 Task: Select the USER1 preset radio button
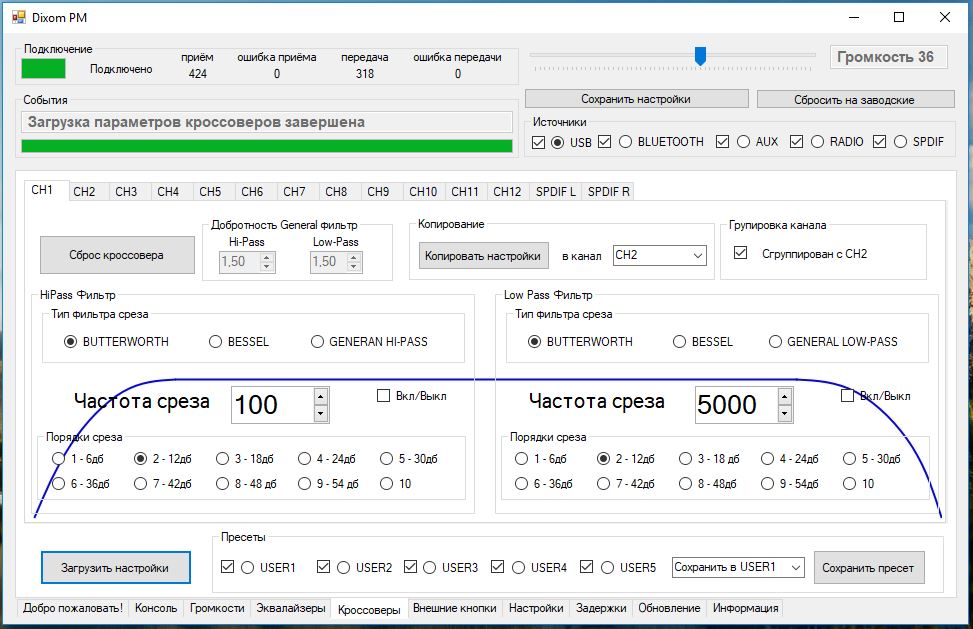tap(248, 568)
